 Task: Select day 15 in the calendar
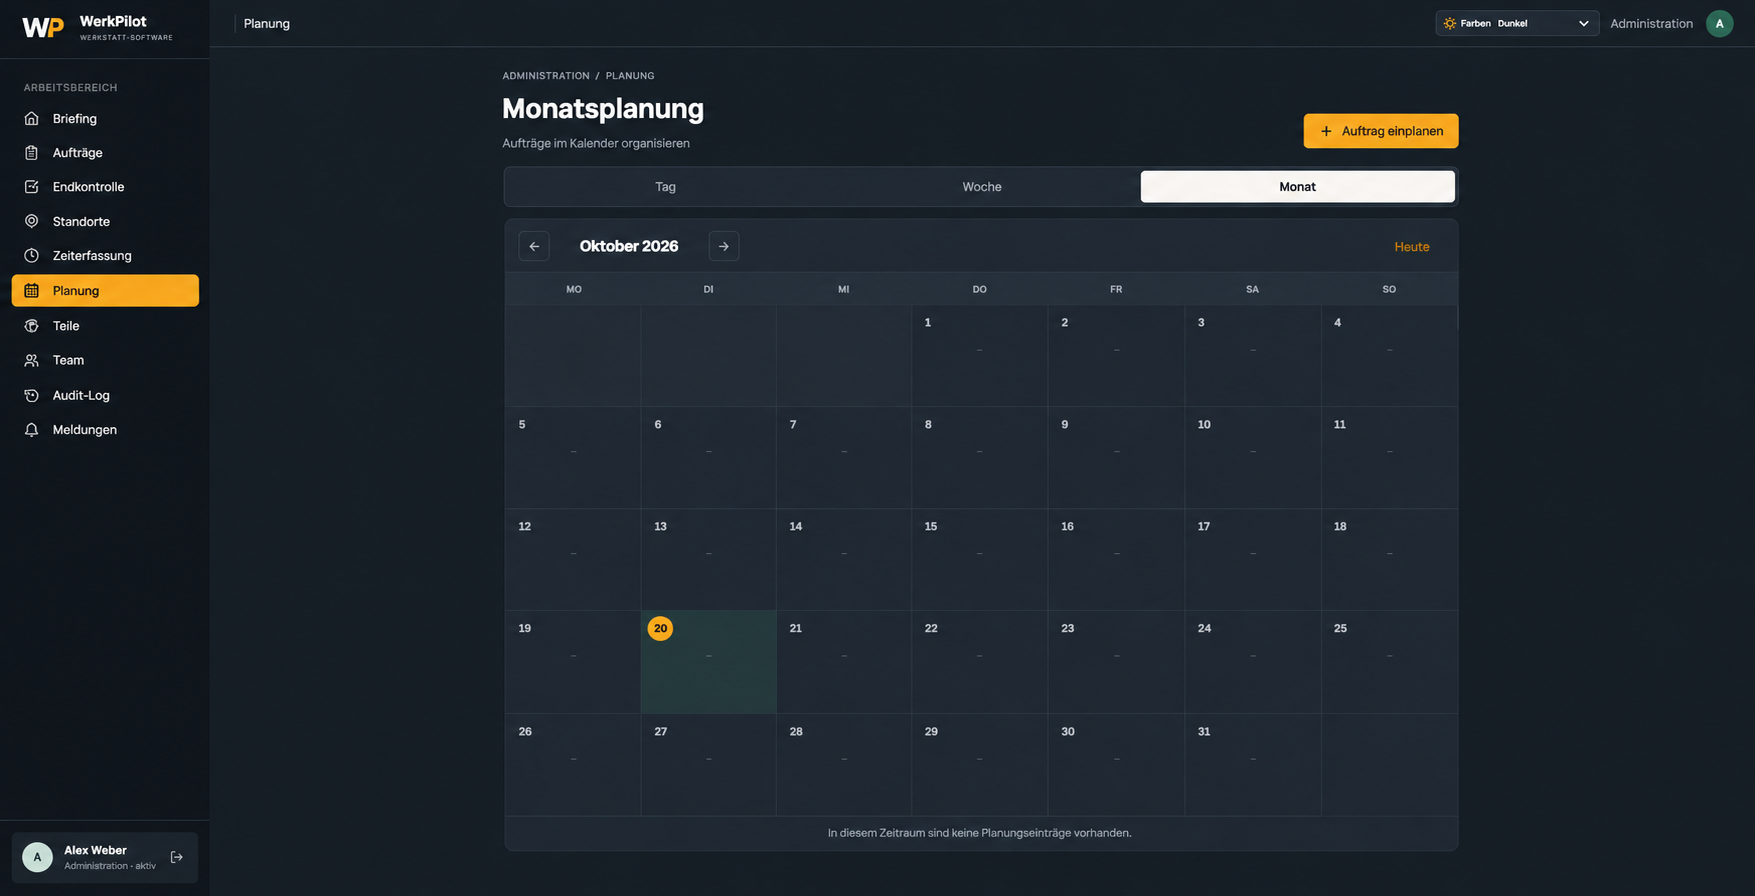[979, 560]
